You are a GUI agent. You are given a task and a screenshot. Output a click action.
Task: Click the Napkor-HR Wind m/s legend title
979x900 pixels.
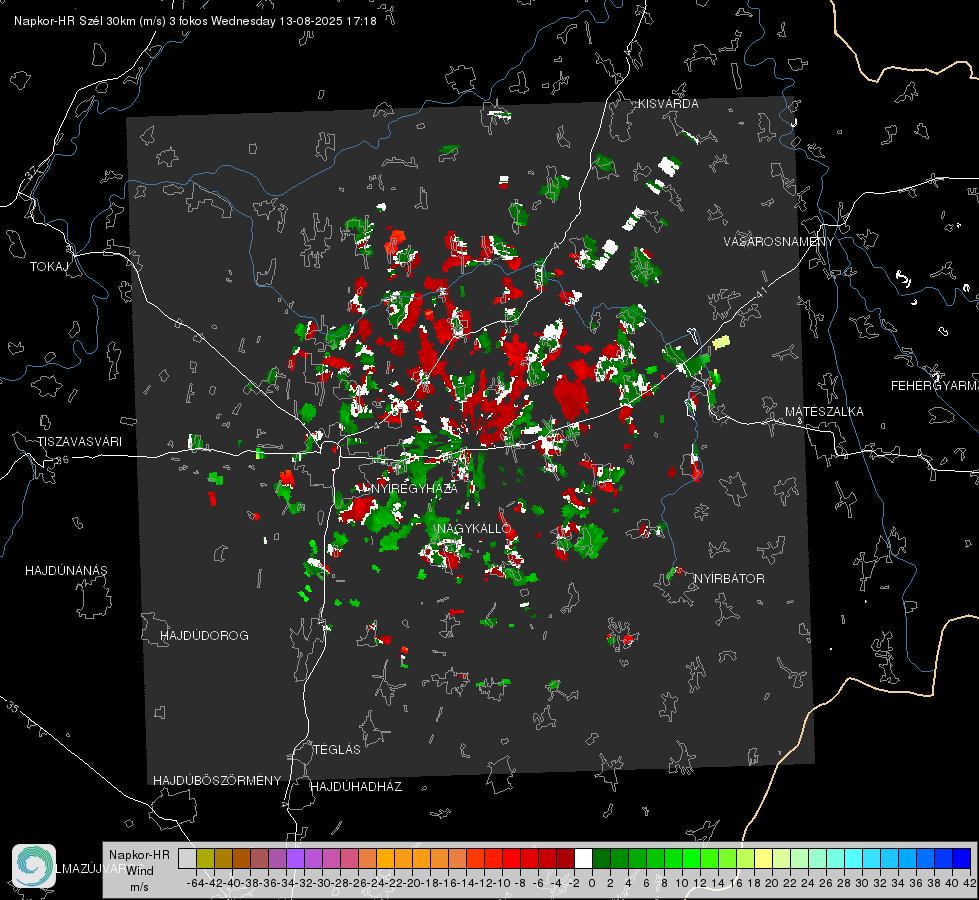tap(139, 870)
